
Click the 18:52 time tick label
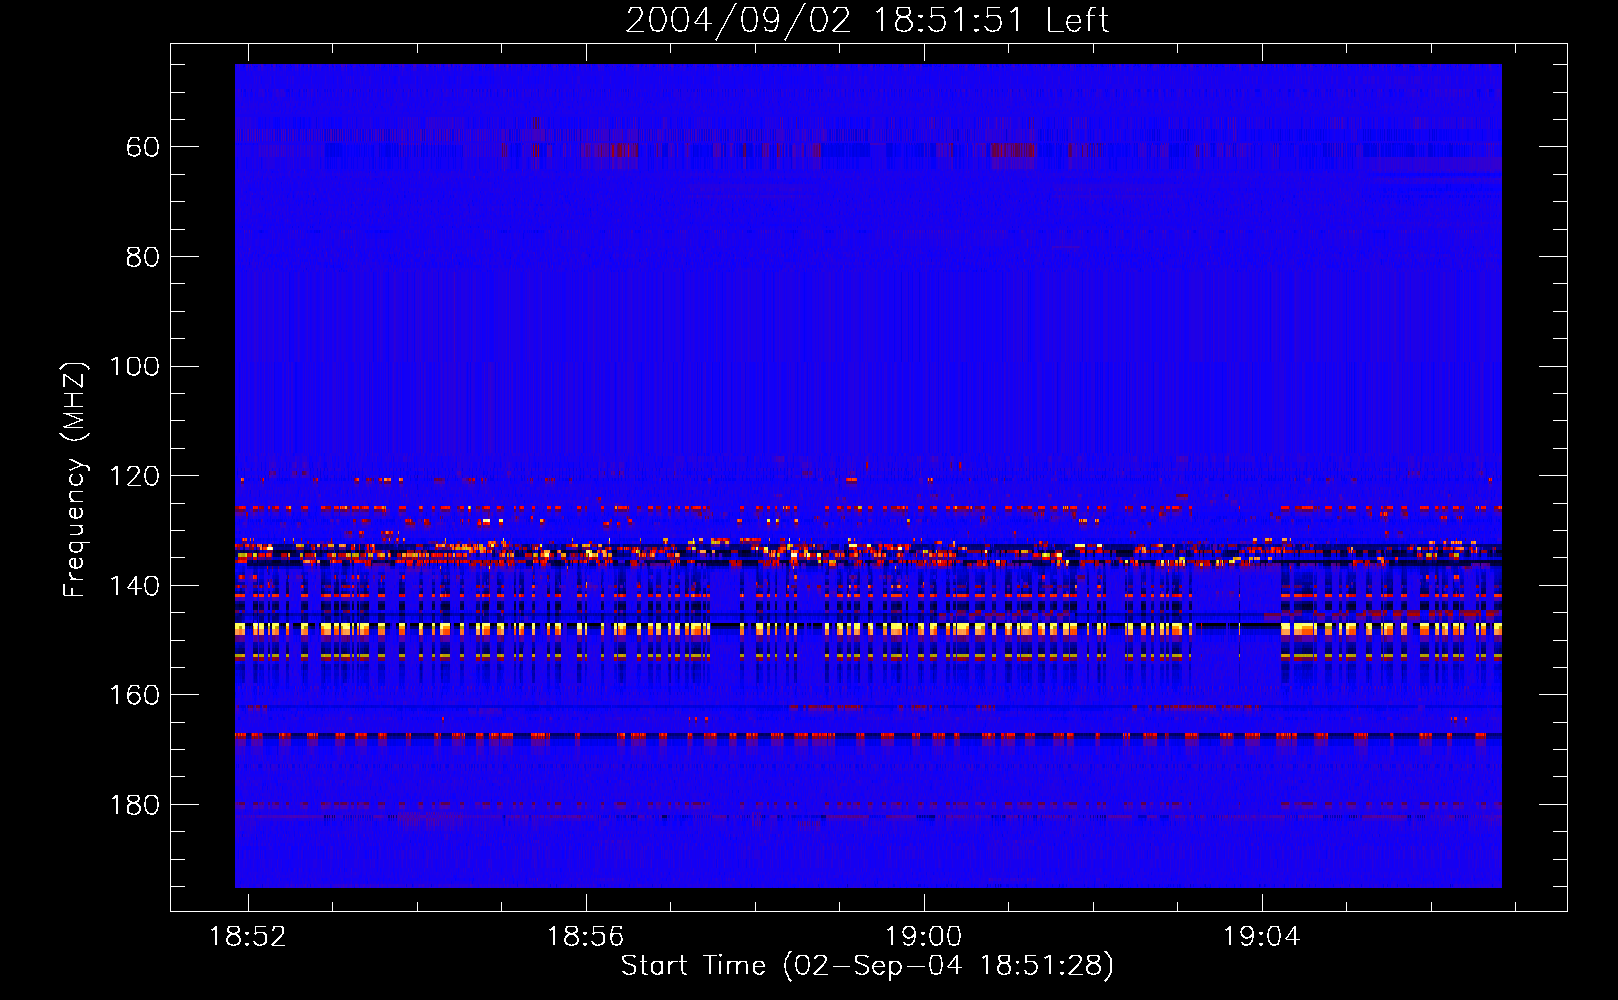click(247, 936)
